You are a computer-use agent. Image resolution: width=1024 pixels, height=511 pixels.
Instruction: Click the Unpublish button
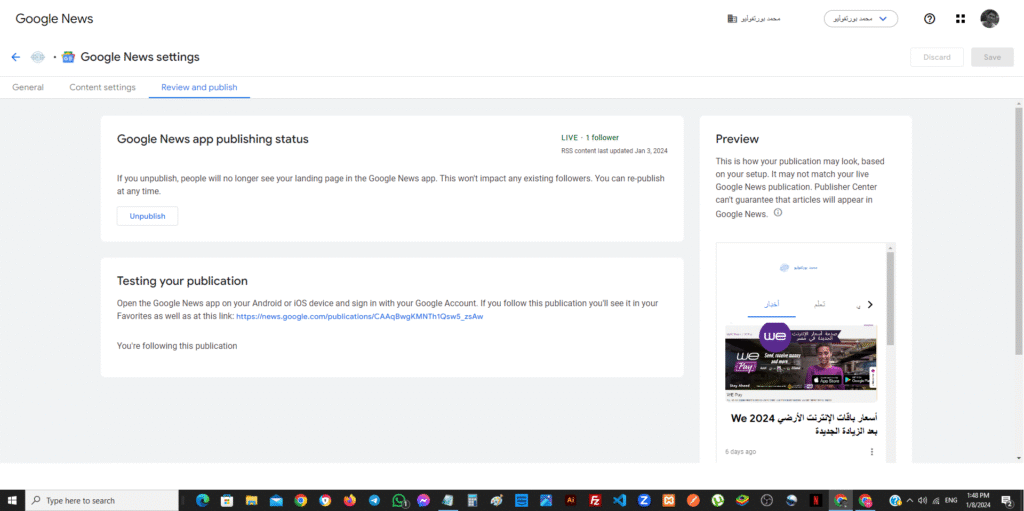pyautogui.click(x=148, y=216)
